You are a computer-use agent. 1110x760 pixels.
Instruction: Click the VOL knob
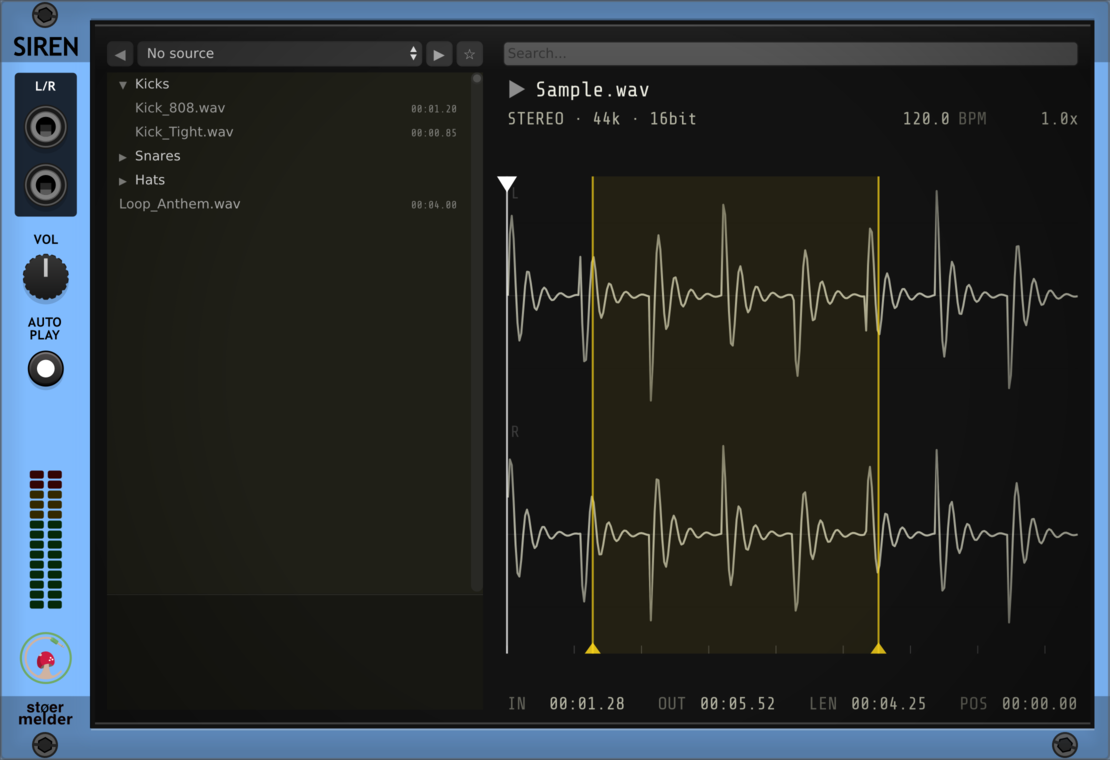point(45,277)
